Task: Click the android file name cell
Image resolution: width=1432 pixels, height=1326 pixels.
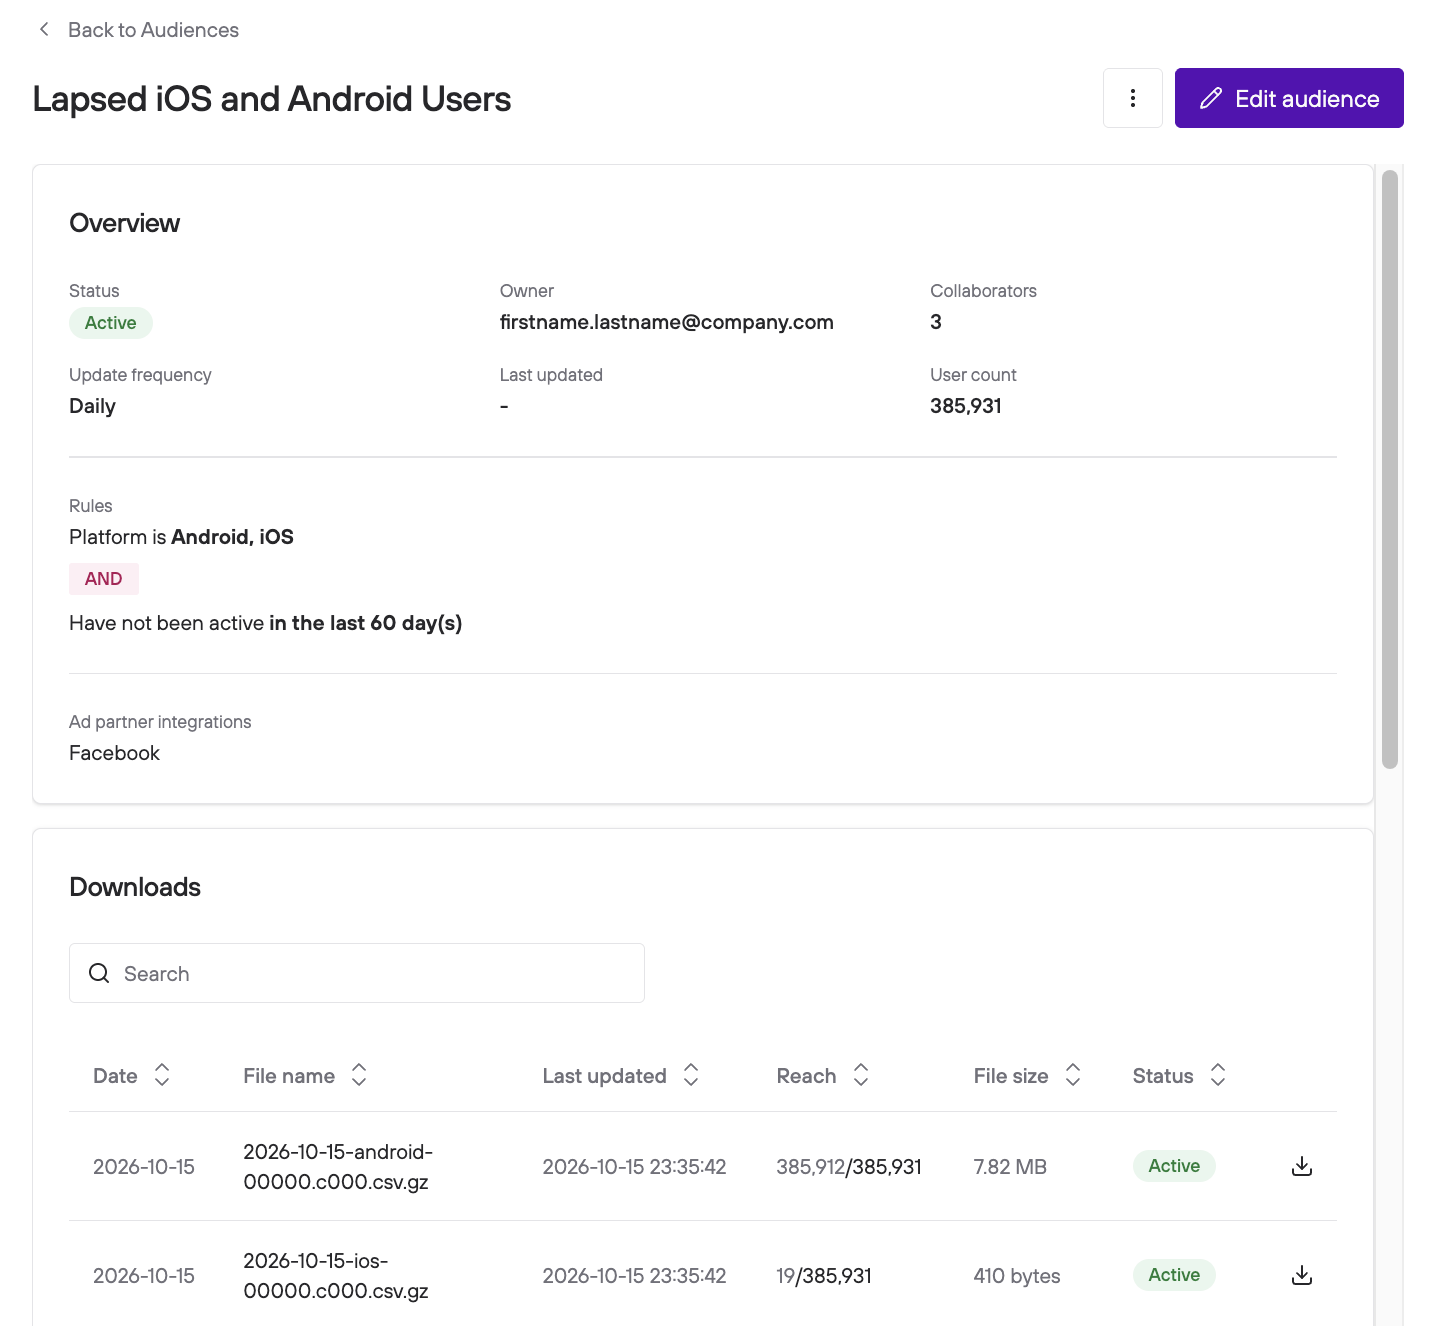Action: pos(338,1166)
